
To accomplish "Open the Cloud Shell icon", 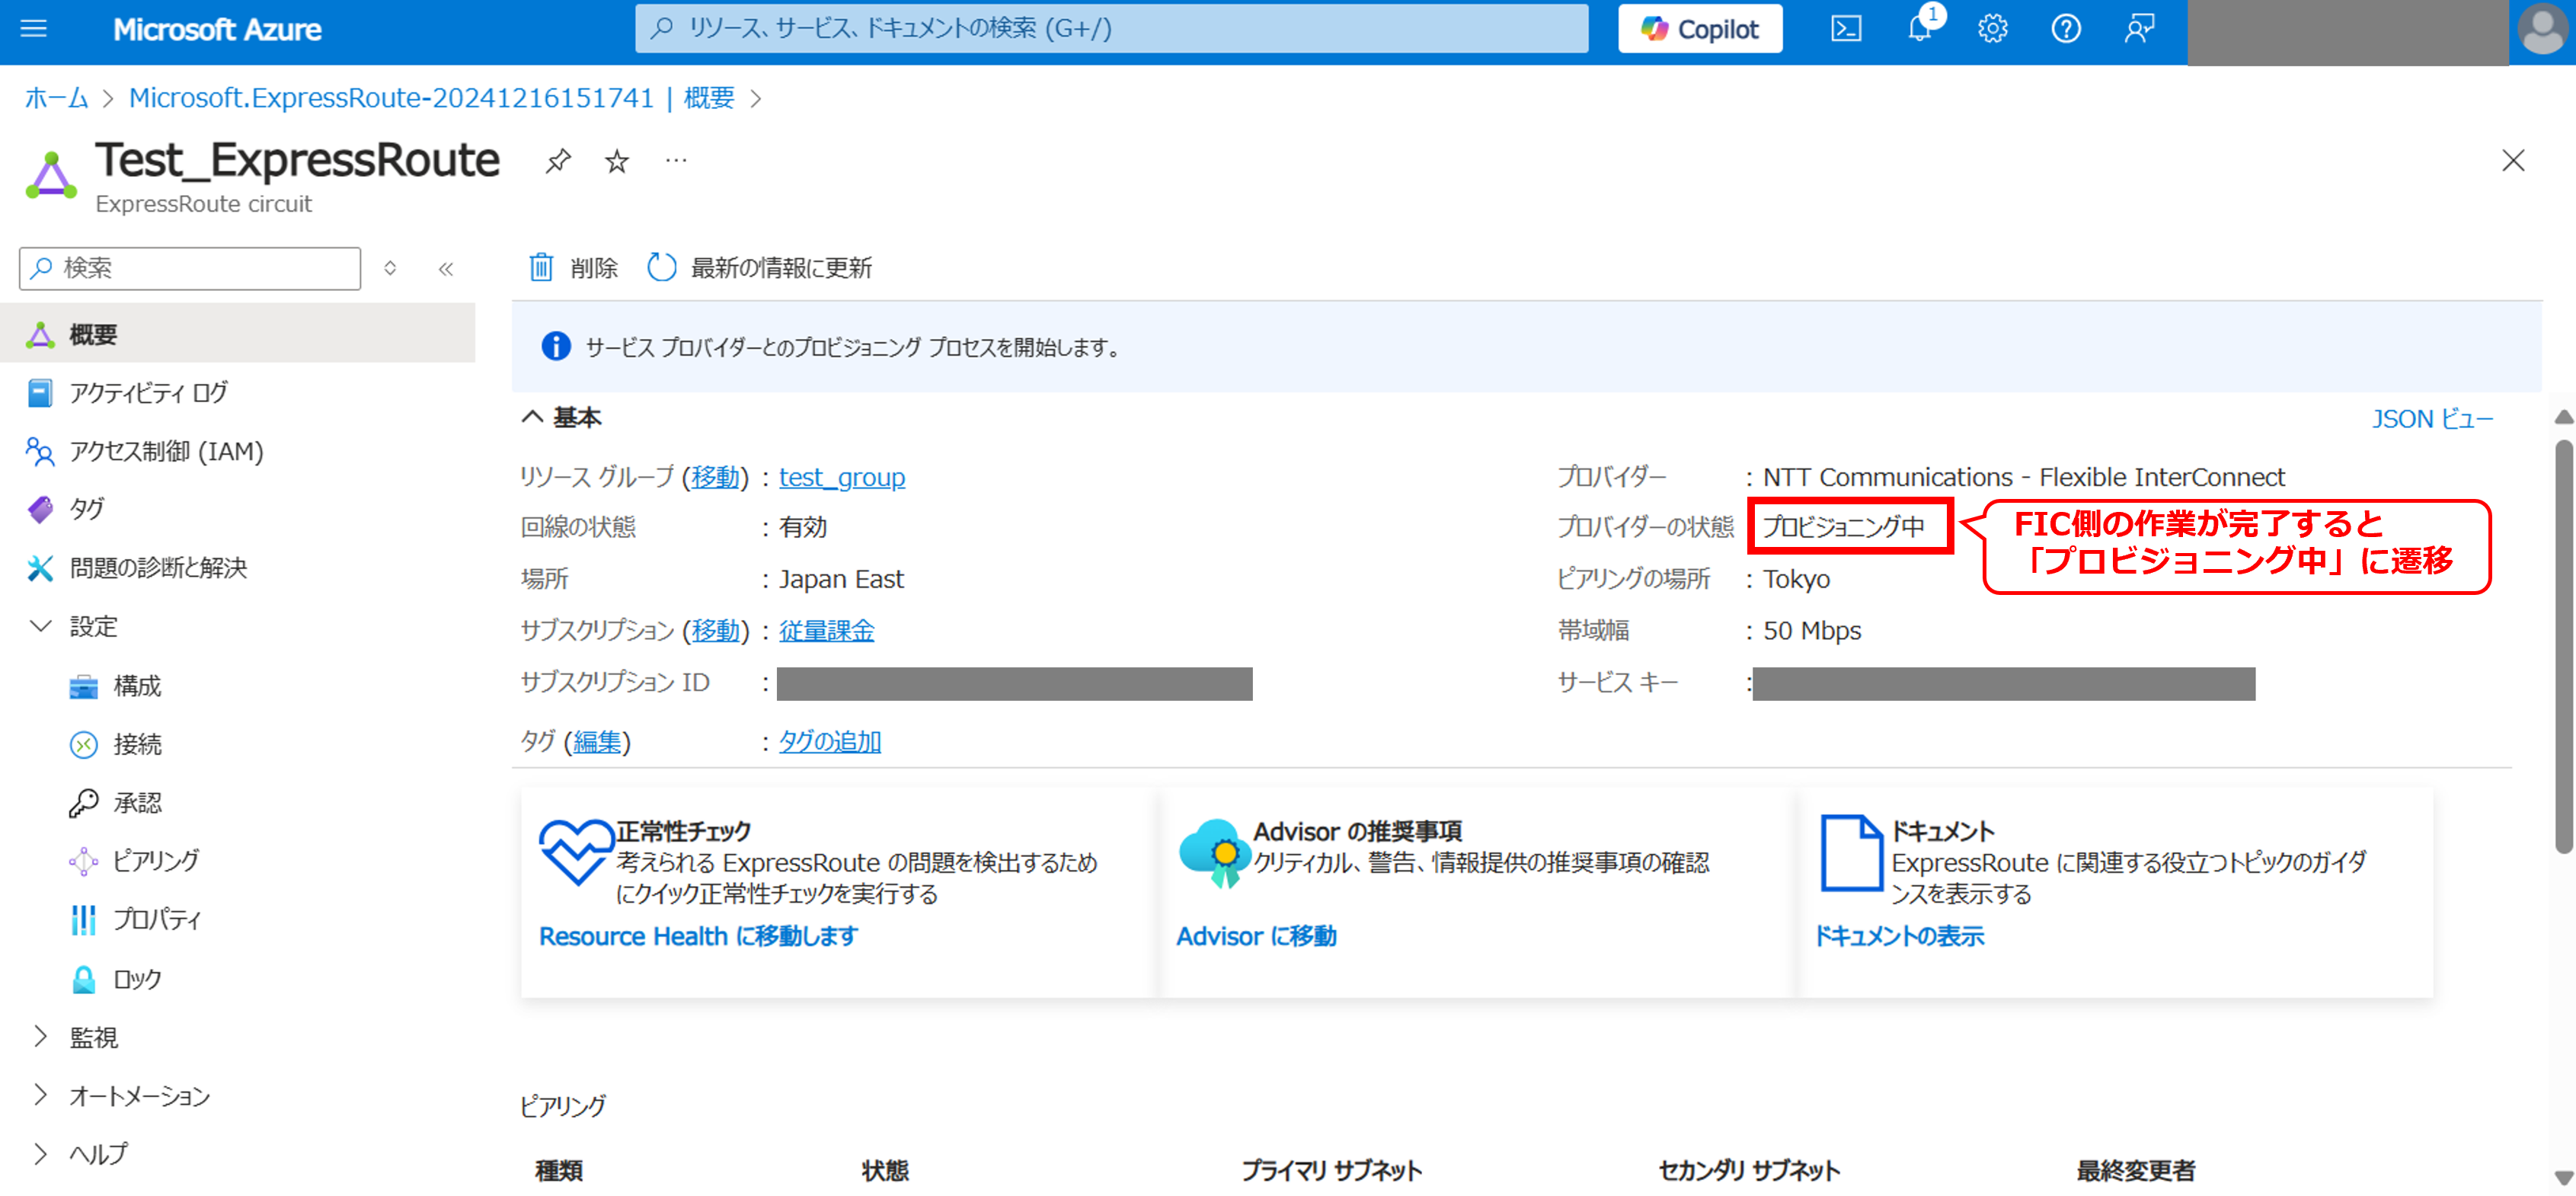I will tap(1845, 29).
